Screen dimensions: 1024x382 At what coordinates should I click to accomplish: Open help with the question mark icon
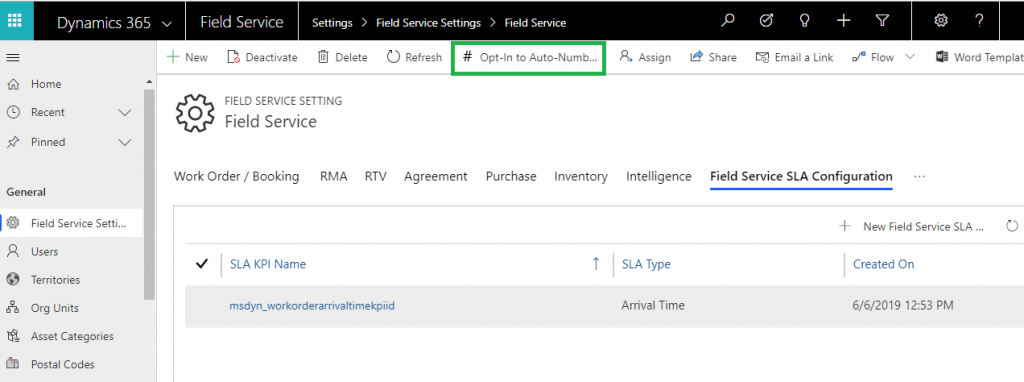pyautogui.click(x=980, y=21)
